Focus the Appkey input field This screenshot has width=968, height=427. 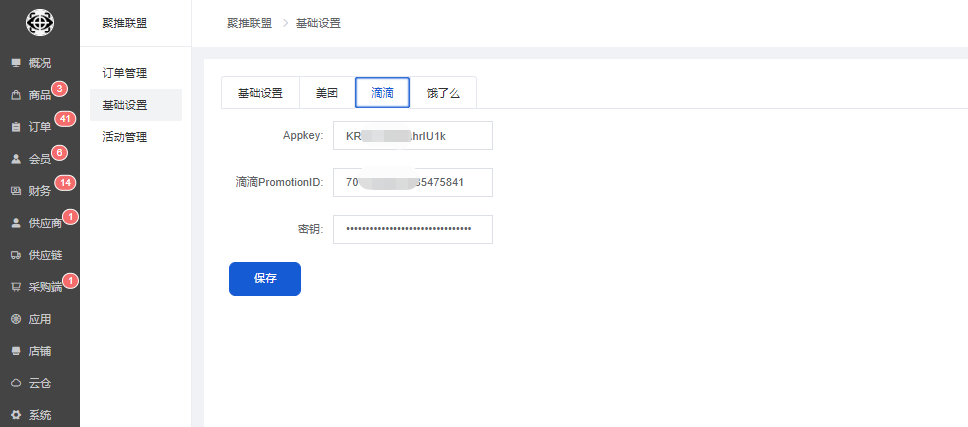412,135
